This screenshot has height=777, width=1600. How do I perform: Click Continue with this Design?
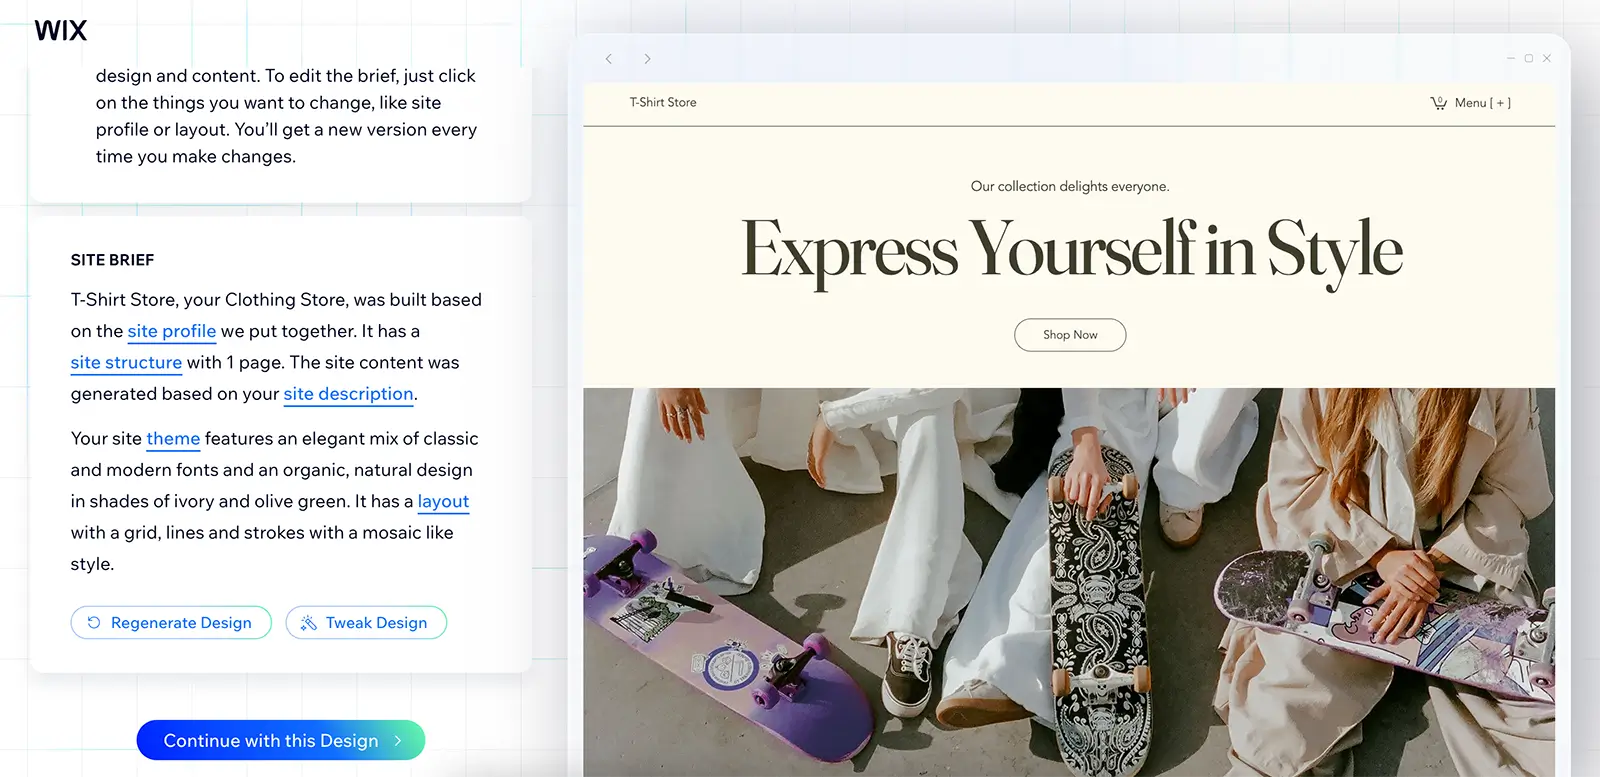click(281, 740)
